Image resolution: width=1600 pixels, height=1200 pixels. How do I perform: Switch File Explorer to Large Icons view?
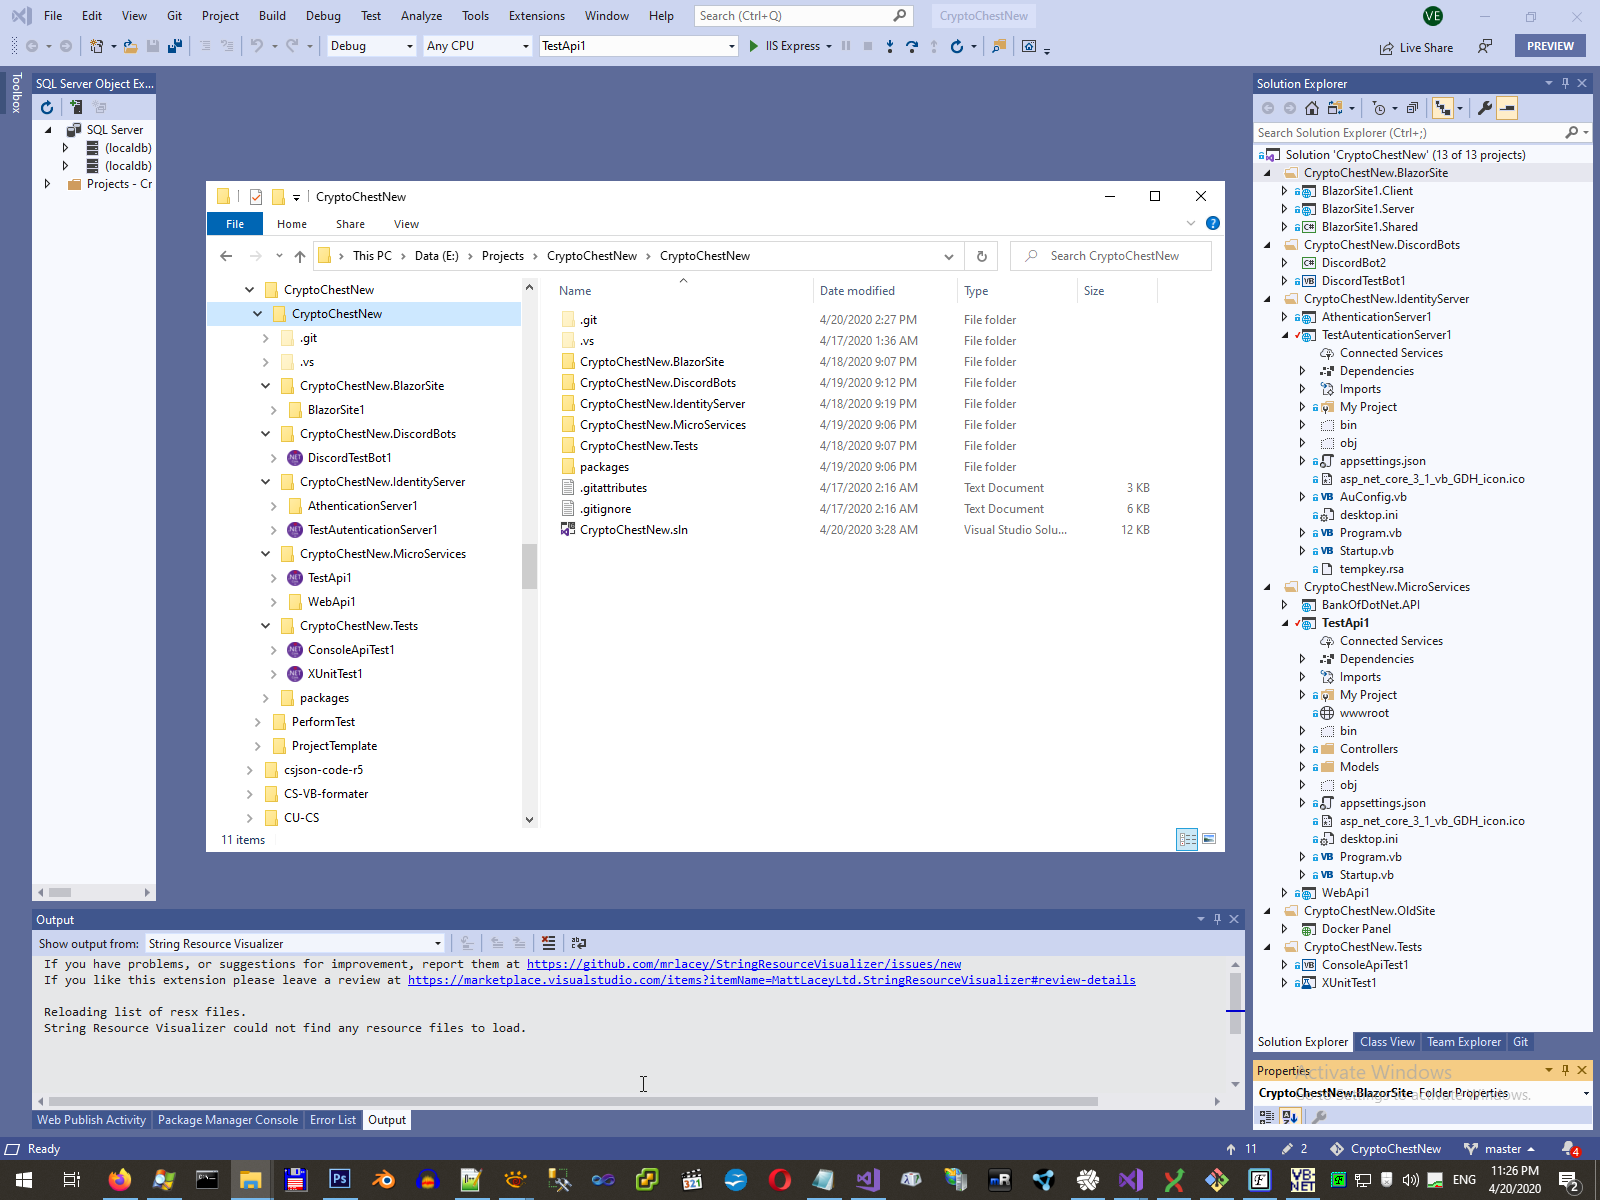tap(1209, 840)
